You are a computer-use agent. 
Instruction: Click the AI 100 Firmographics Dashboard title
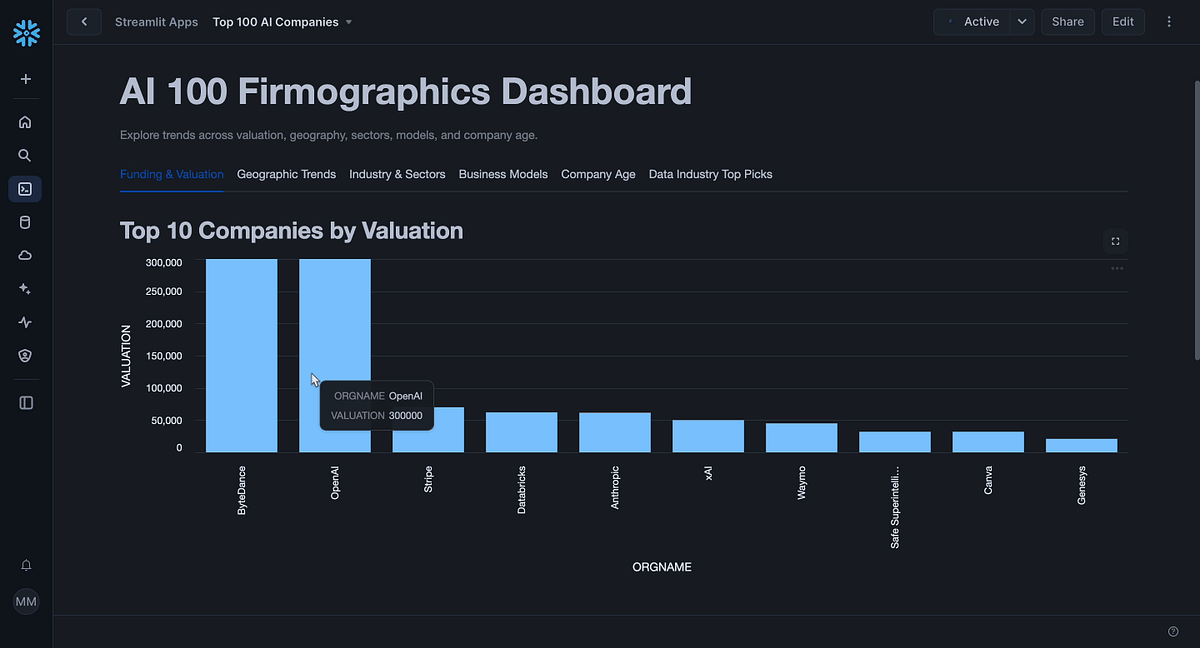[405, 92]
